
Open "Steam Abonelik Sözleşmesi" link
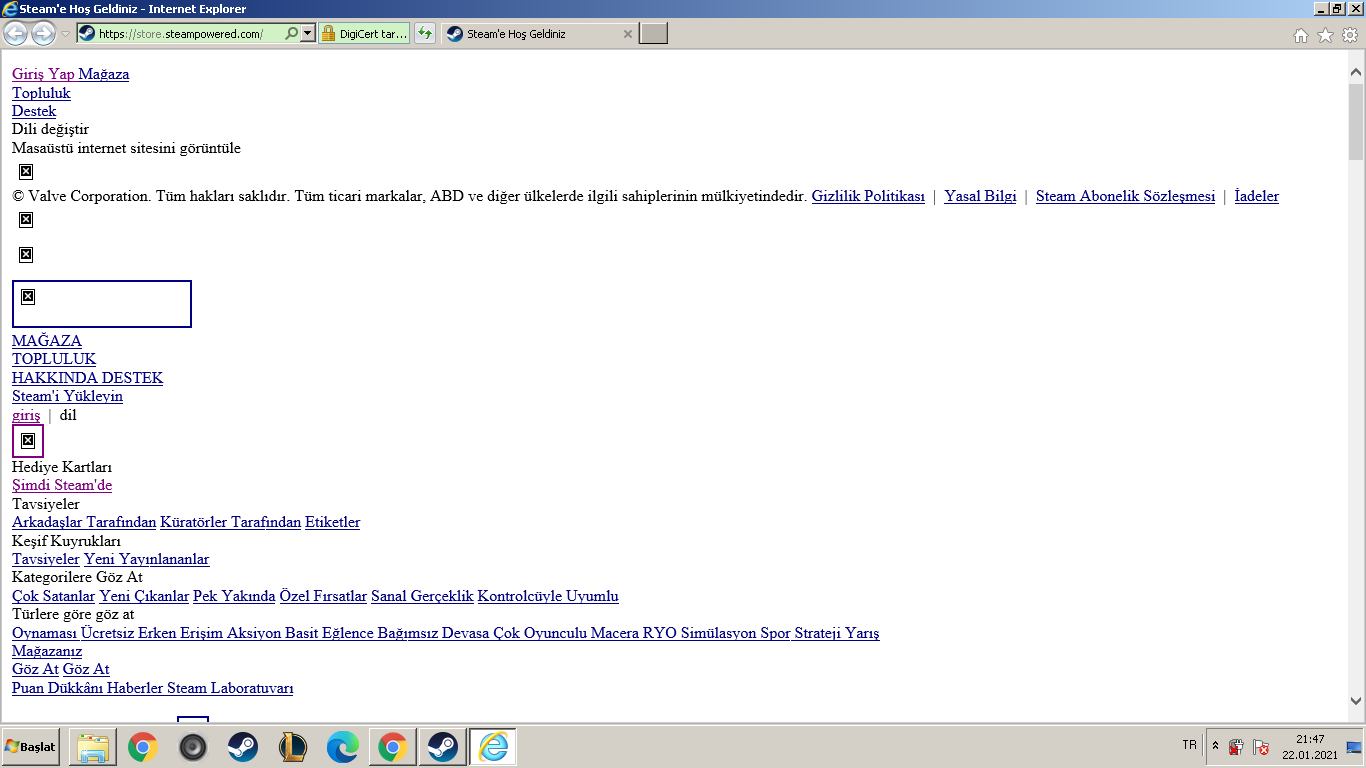[x=1125, y=196]
